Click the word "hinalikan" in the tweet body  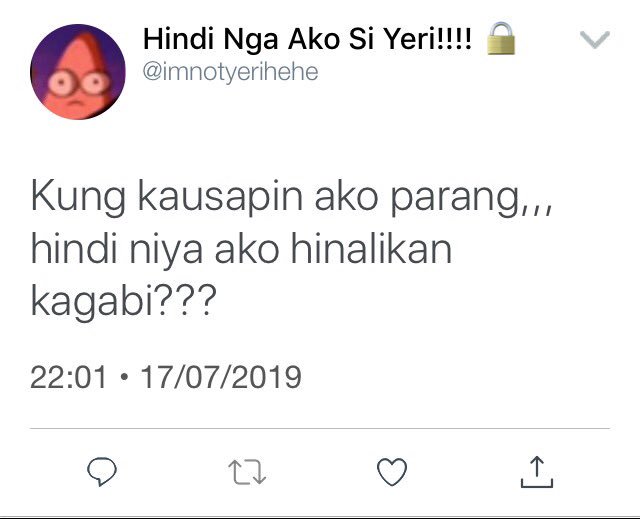pos(371,248)
